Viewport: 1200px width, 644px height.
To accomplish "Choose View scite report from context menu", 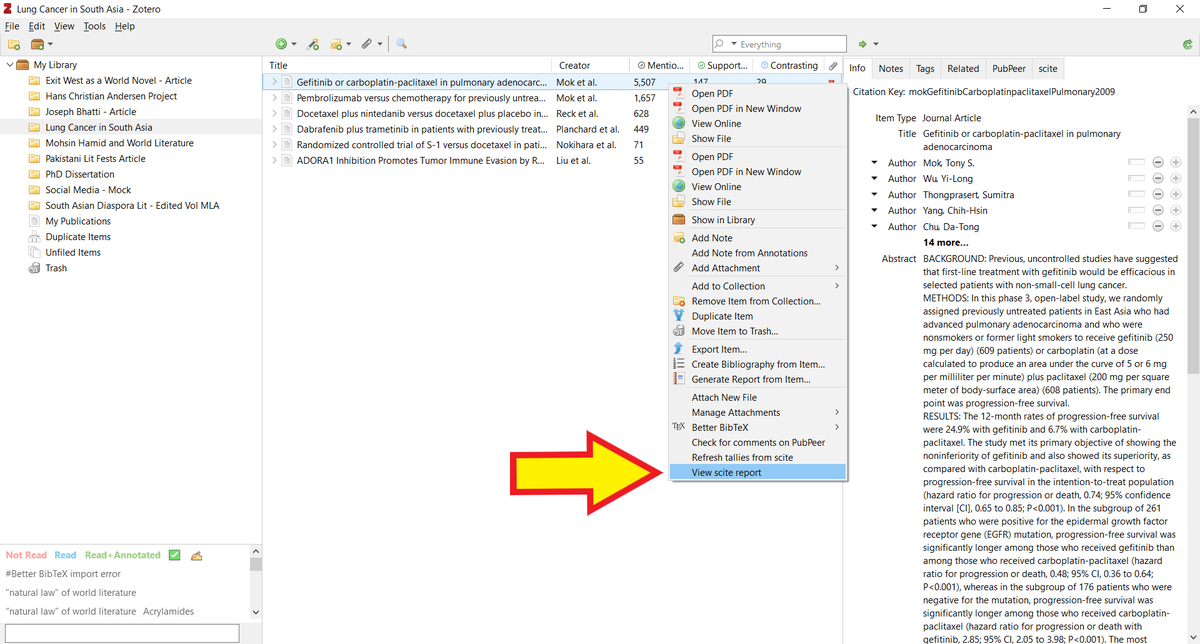I will coord(757,473).
